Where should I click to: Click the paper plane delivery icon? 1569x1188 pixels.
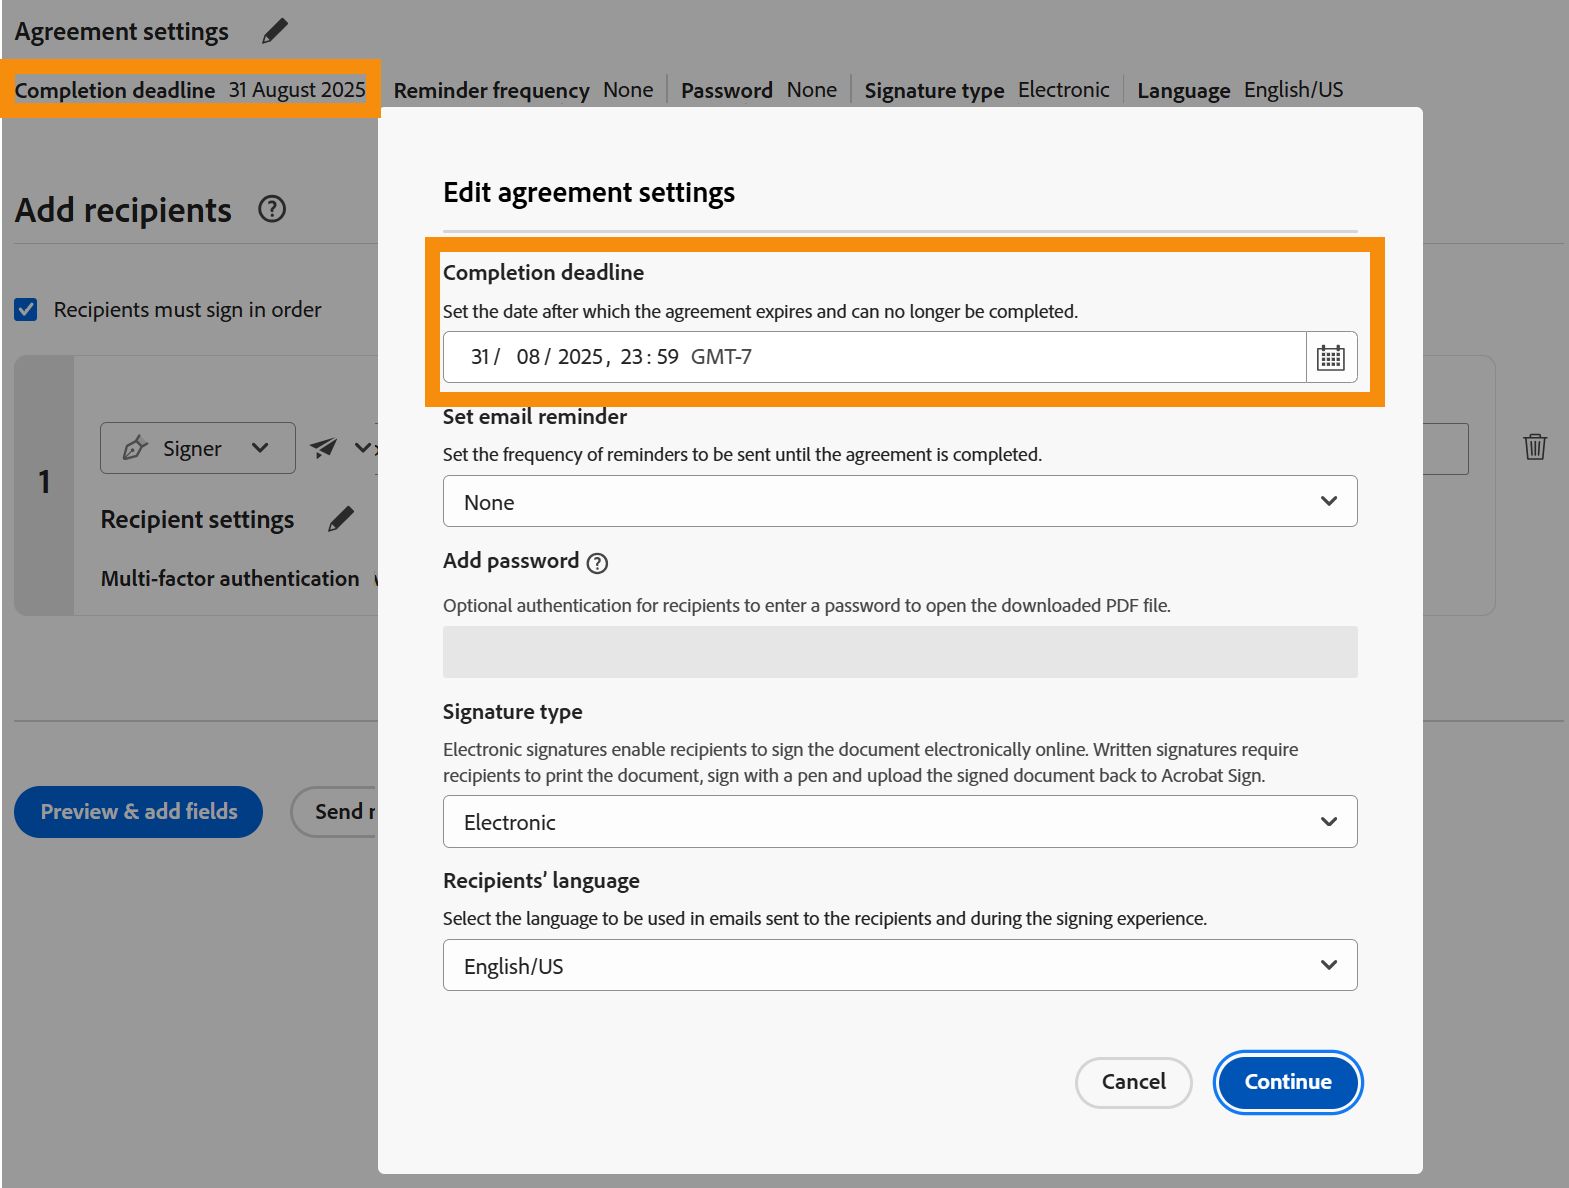(x=323, y=447)
